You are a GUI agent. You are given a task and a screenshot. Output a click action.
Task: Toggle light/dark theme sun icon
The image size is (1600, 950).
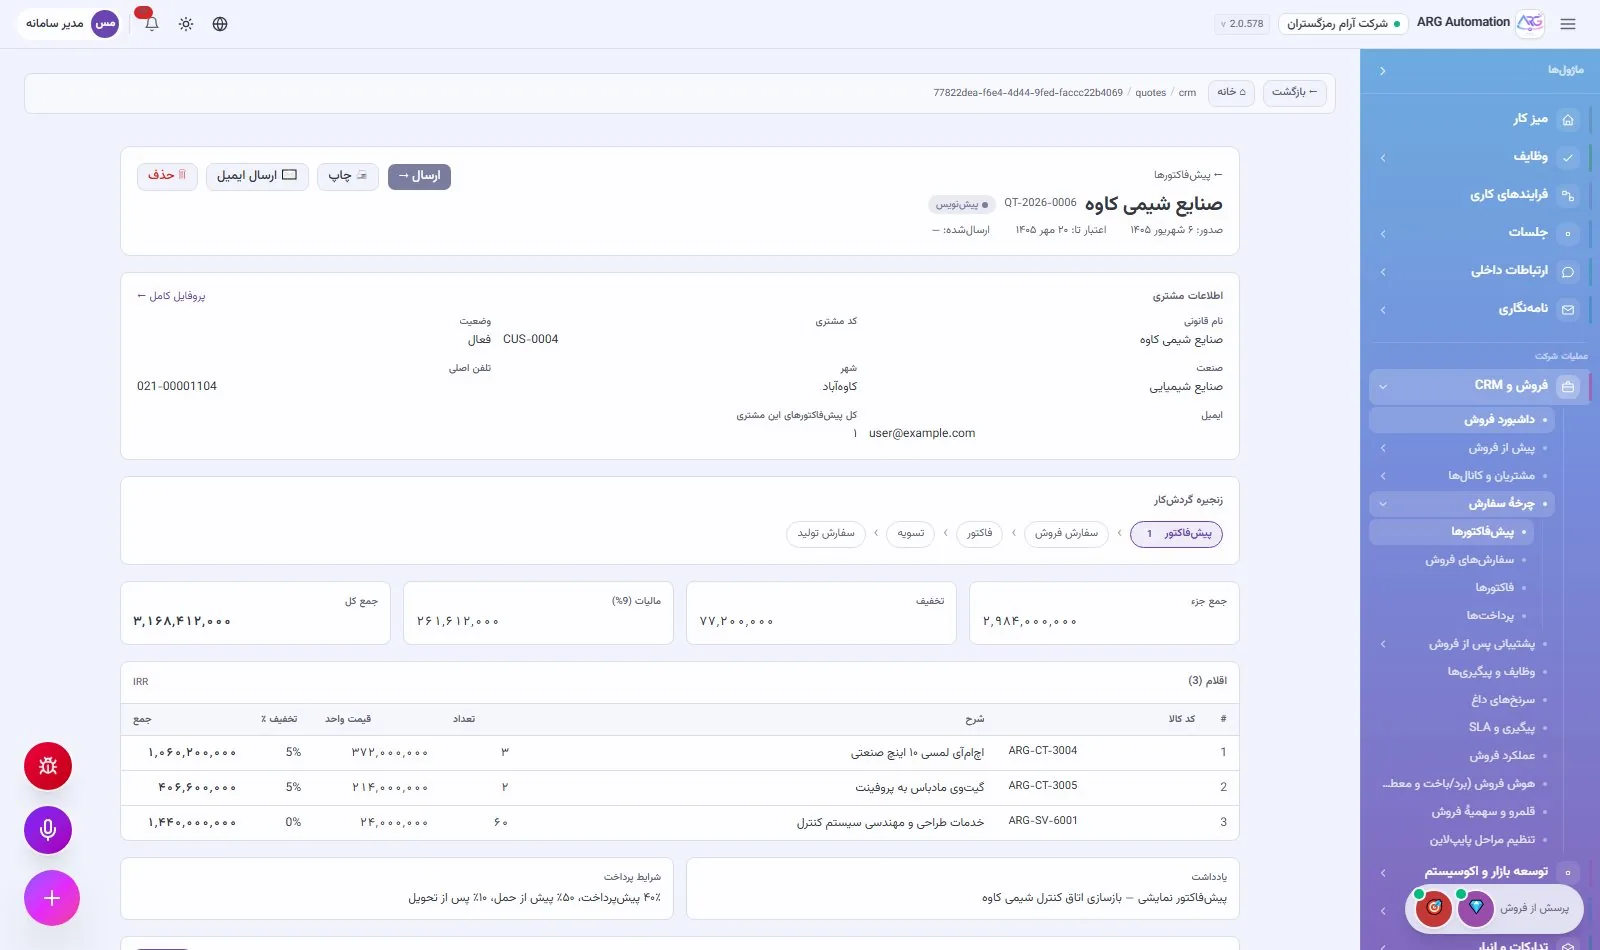coord(186,24)
